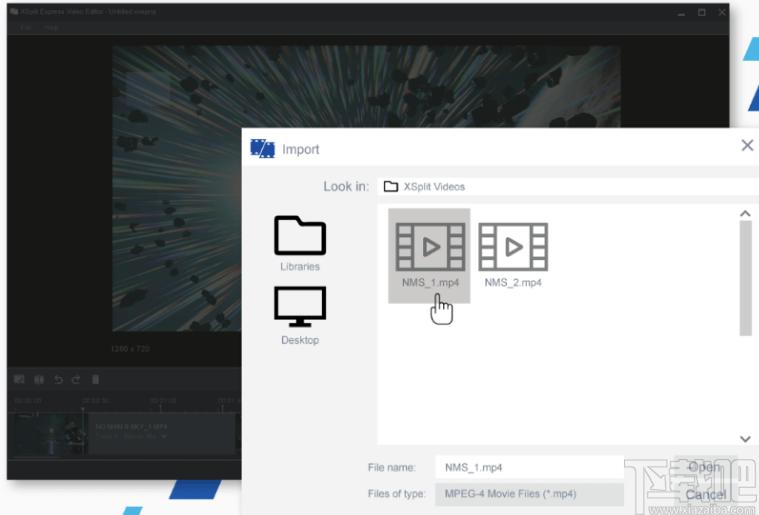This screenshot has height=515, width=759.
Task: Click the file list vertical scrollbar thumb
Action: click(x=745, y=278)
